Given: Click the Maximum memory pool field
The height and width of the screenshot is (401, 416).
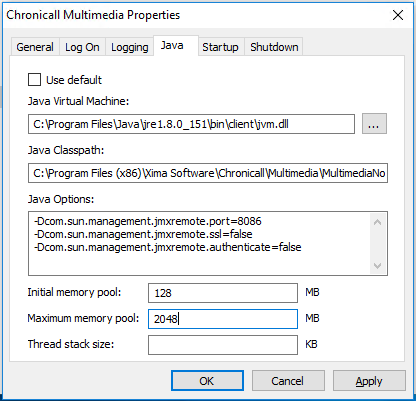Looking at the screenshot, I should point(223,319).
